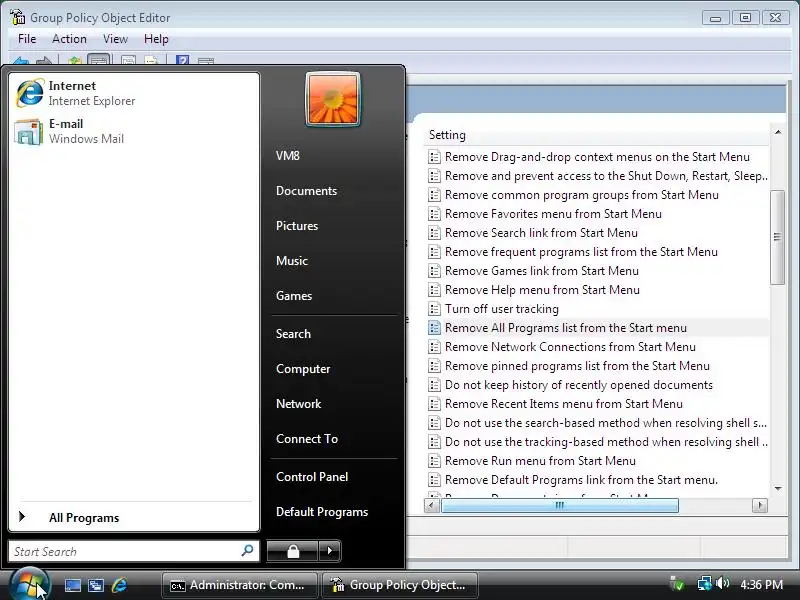Select Remove Help menu from Start Menu
800x600 pixels.
coord(542,290)
